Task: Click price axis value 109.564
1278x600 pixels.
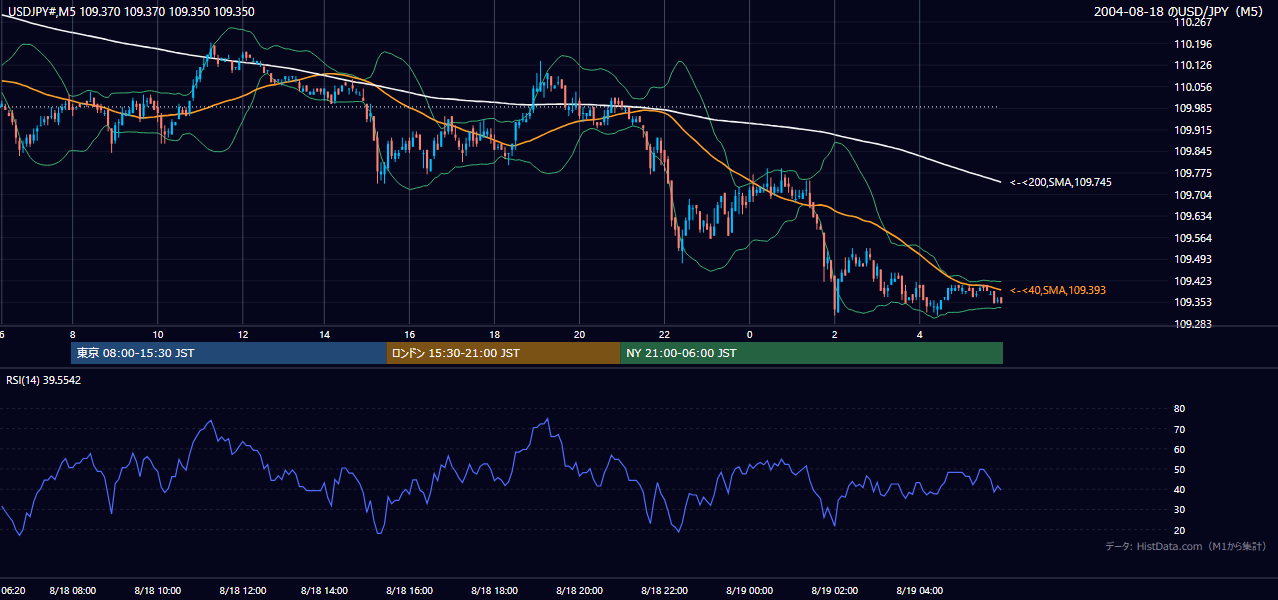Action: (x=1194, y=238)
